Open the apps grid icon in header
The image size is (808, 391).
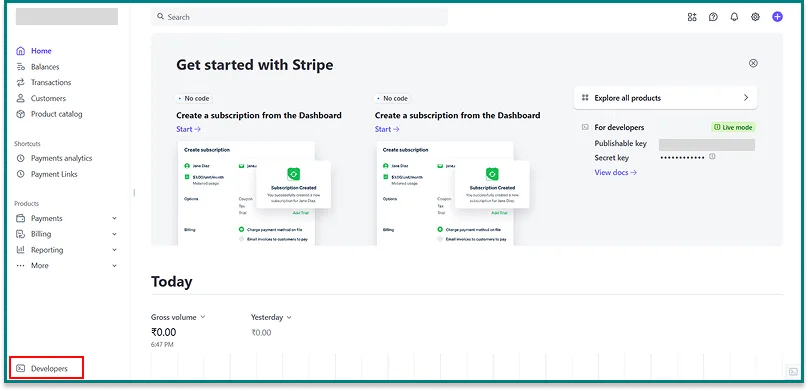692,17
